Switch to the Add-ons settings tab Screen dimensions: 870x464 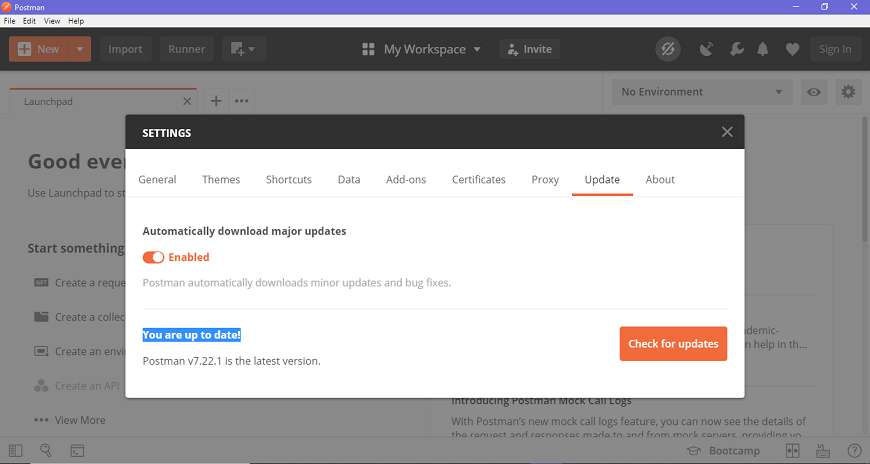tap(406, 179)
